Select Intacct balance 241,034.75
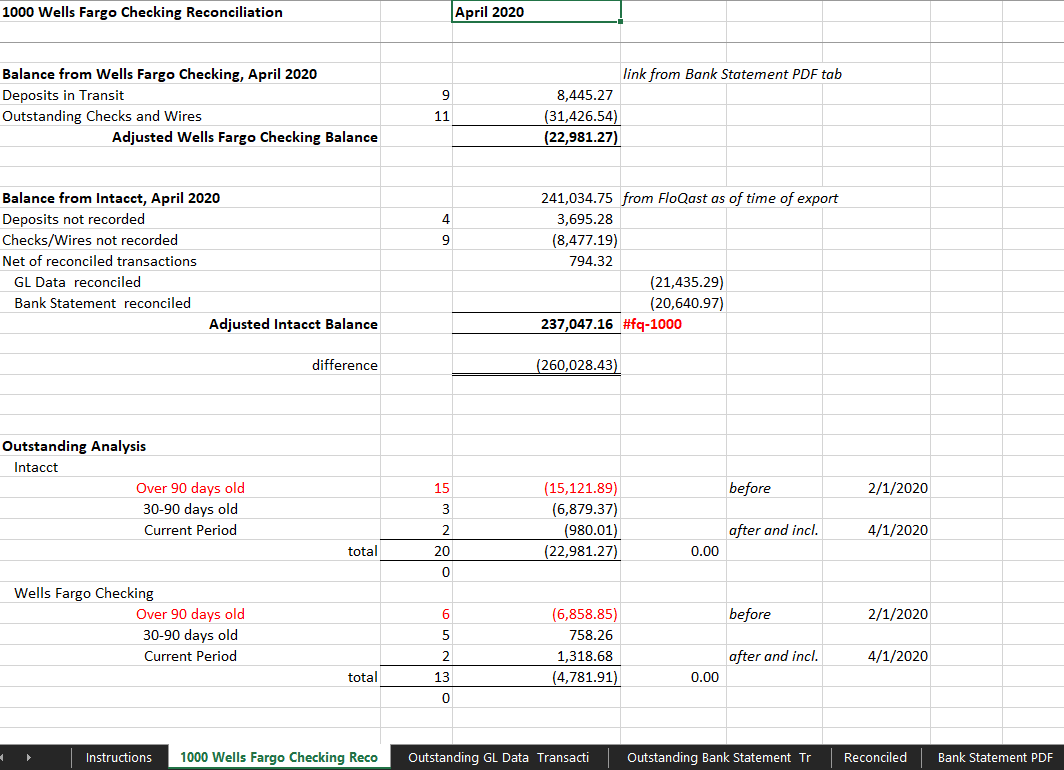 (x=577, y=198)
